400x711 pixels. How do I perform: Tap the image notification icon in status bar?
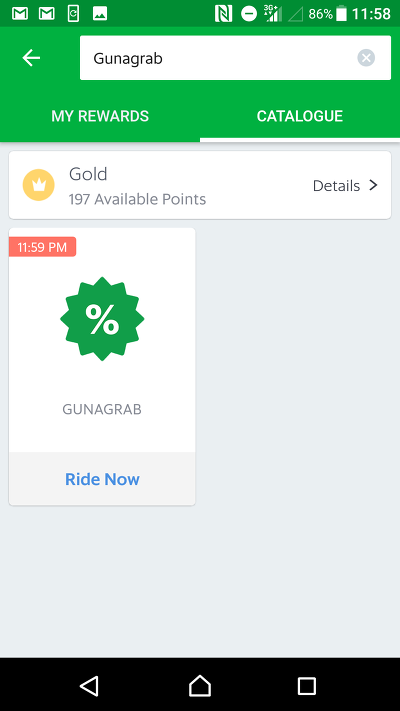(100, 14)
